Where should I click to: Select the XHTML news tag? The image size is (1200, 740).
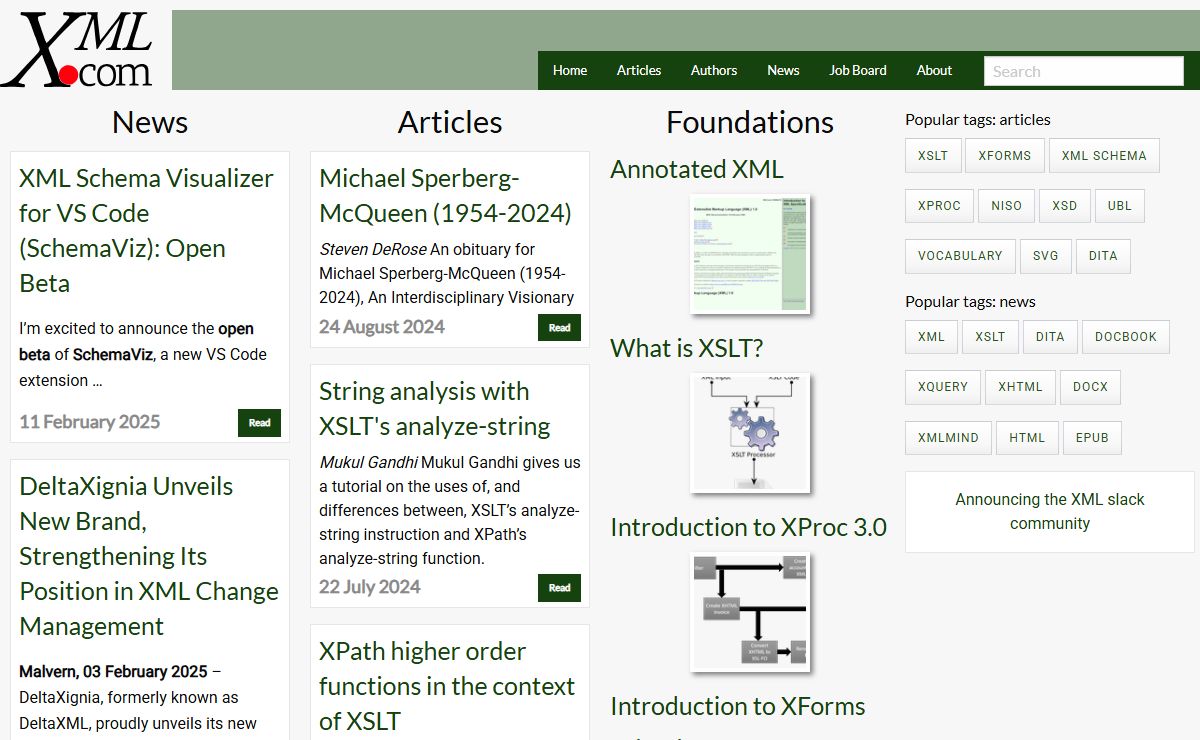point(1020,387)
